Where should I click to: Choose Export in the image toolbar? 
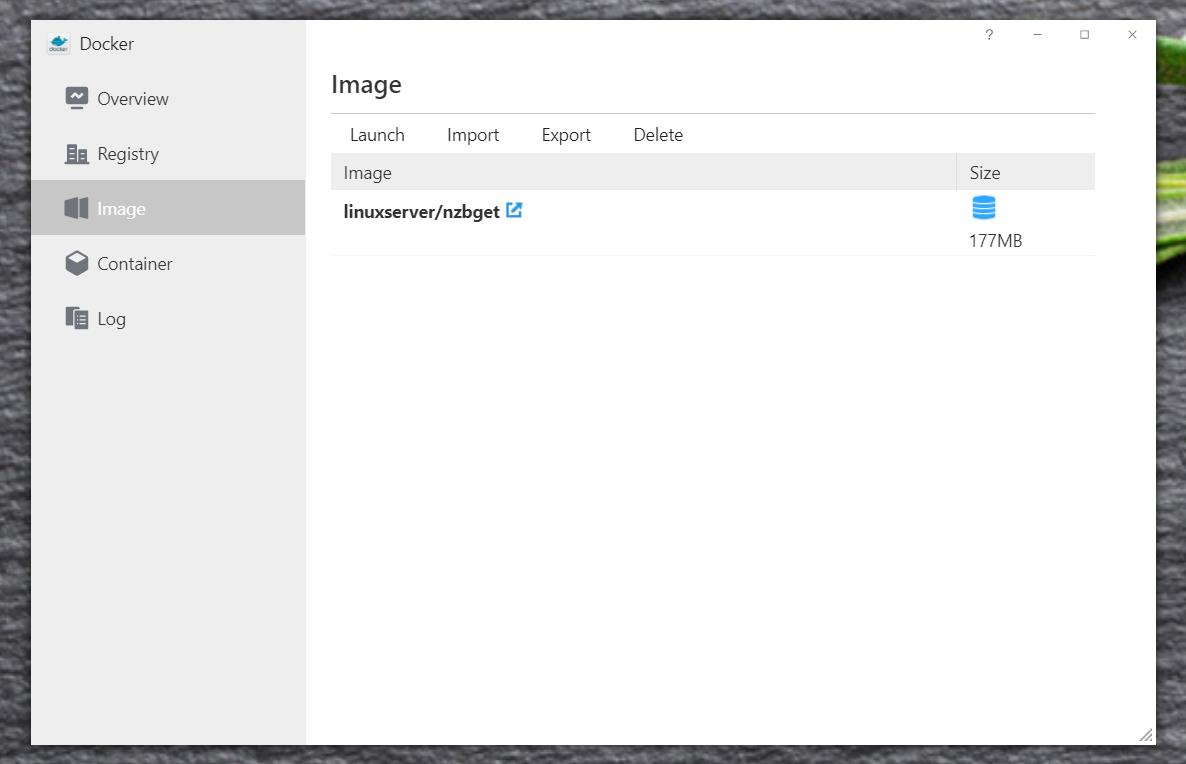[x=566, y=135]
